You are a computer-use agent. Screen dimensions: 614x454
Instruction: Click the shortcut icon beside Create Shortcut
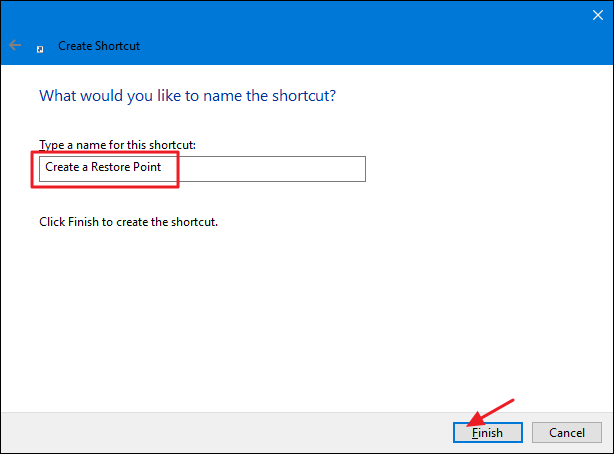coord(40,49)
